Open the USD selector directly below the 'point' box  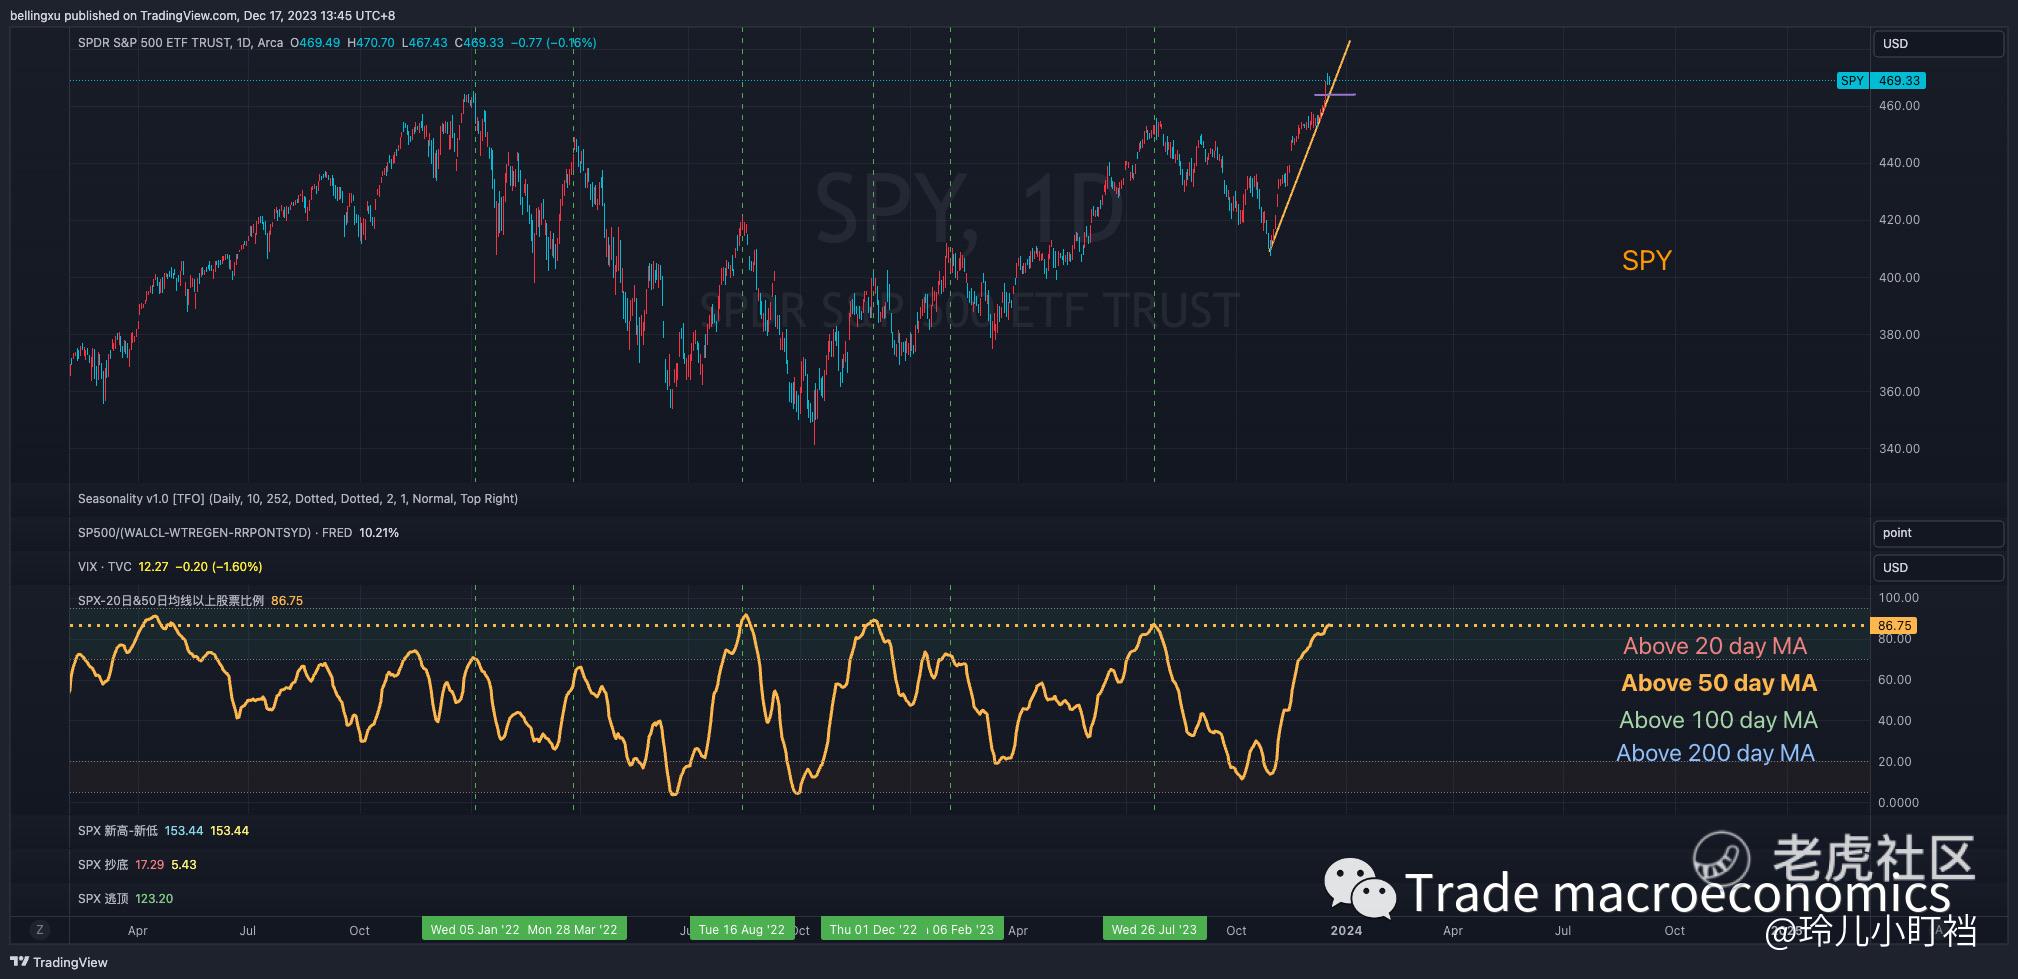[x=1937, y=567]
